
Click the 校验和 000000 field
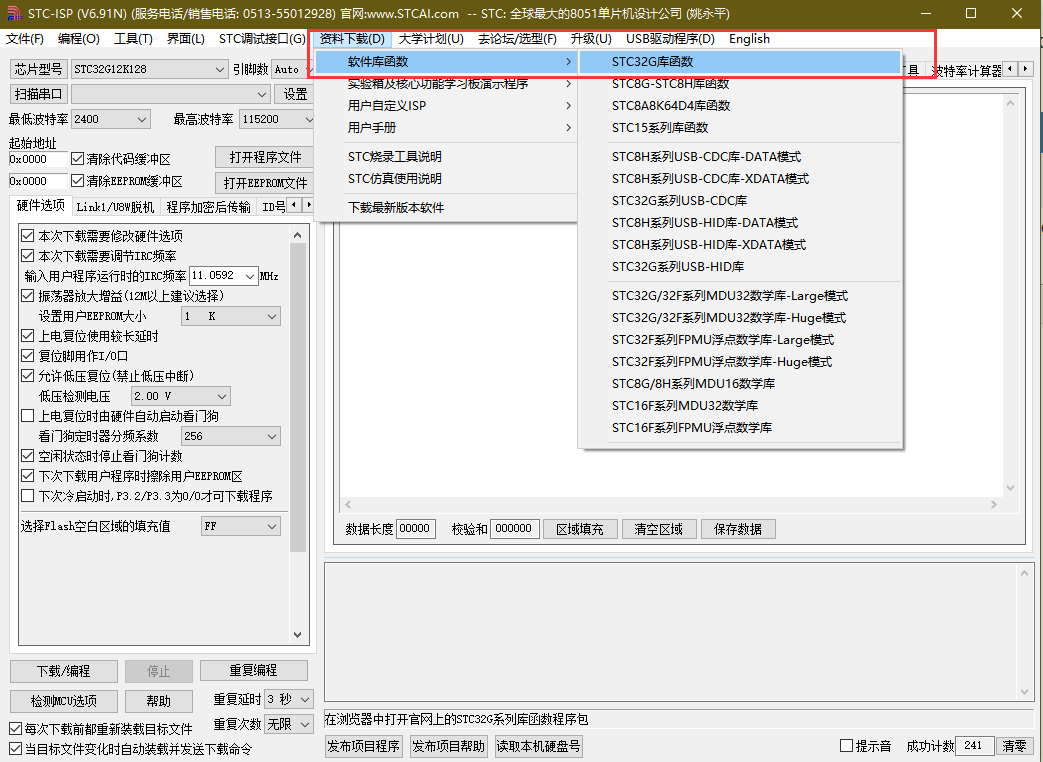coord(514,529)
